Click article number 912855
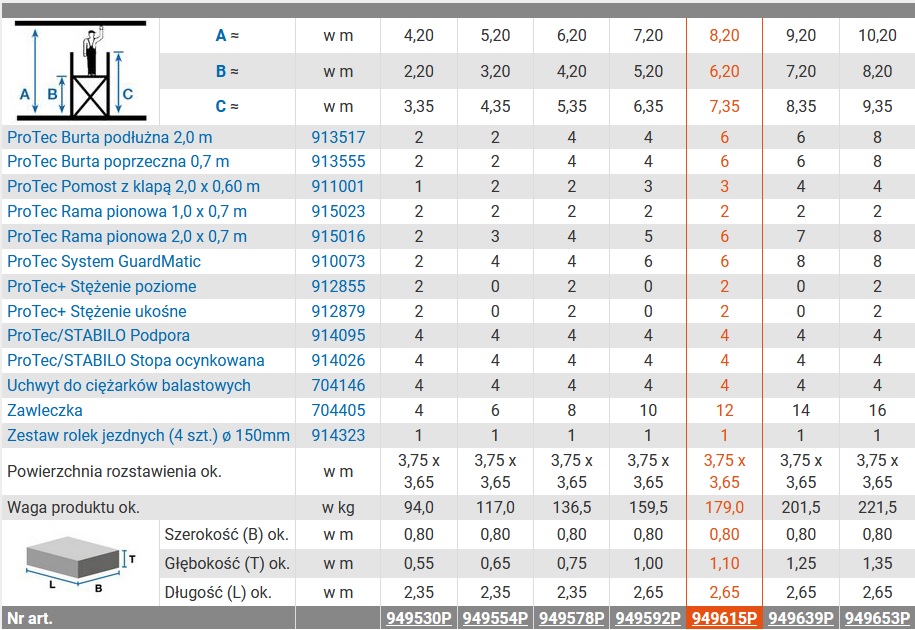915x630 pixels. point(338,286)
